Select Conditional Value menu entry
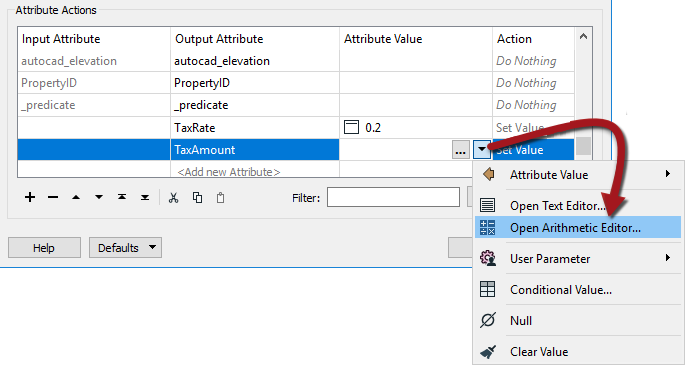The height and width of the screenshot is (365, 685). tap(578, 289)
